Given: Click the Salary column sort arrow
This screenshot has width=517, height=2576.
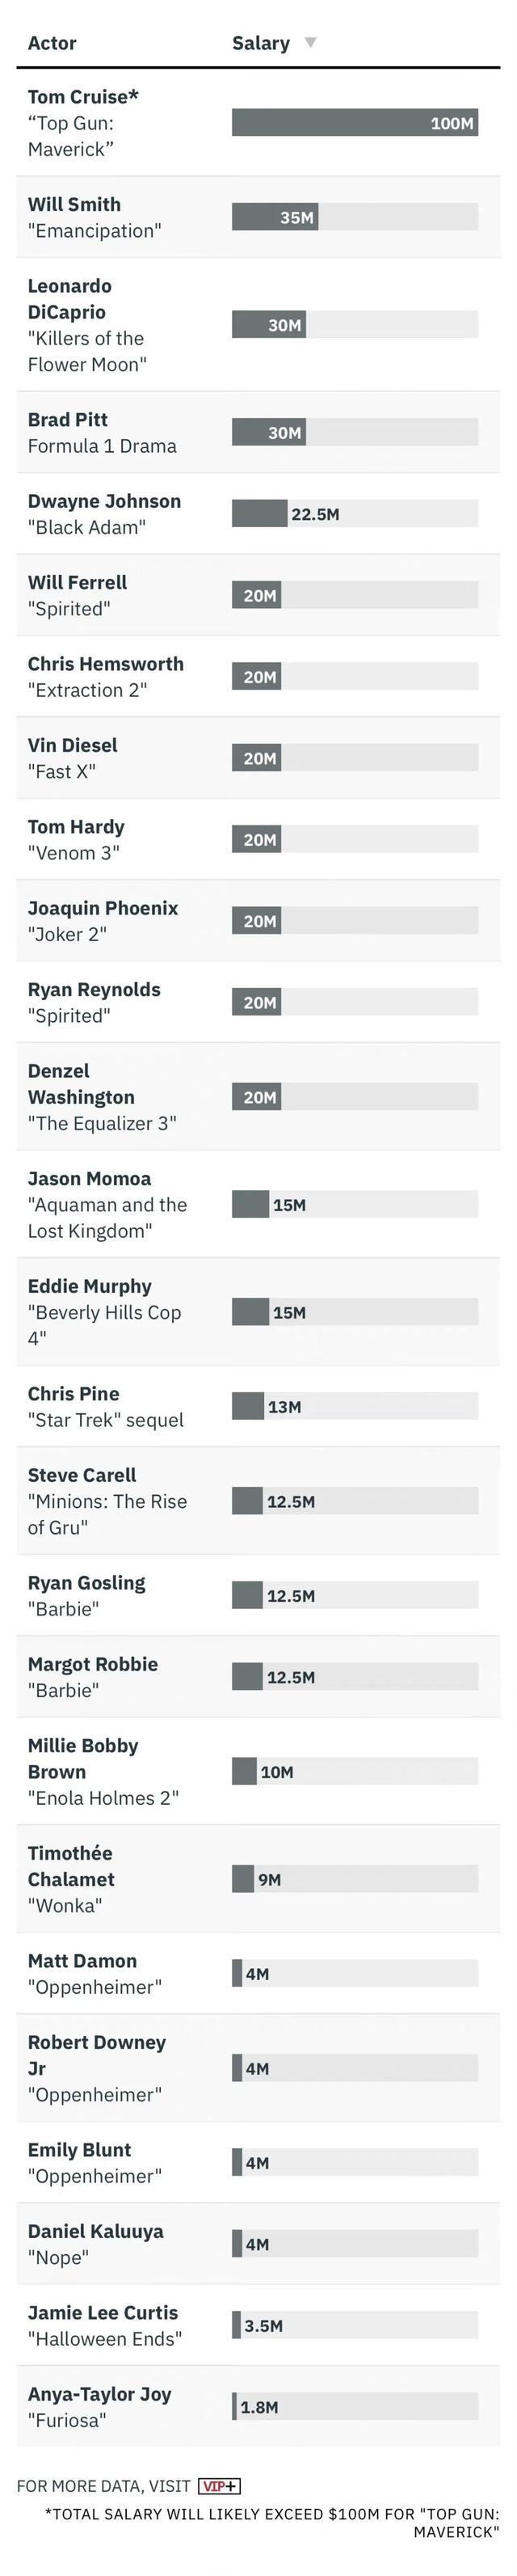Looking at the screenshot, I should [x=310, y=42].
